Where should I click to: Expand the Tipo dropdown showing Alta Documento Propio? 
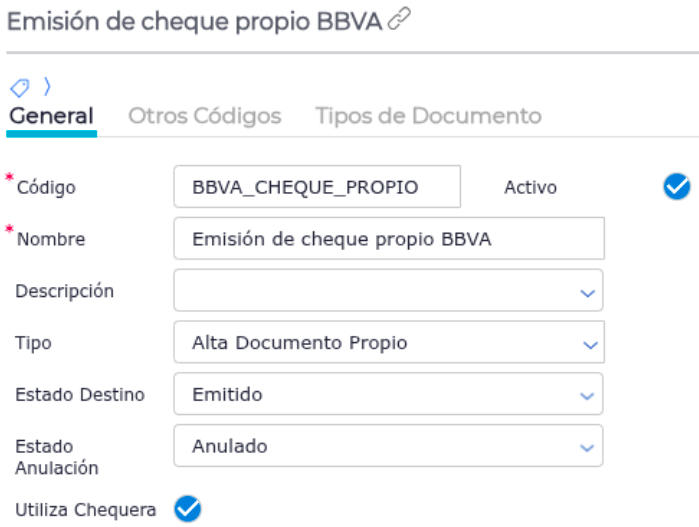point(586,344)
